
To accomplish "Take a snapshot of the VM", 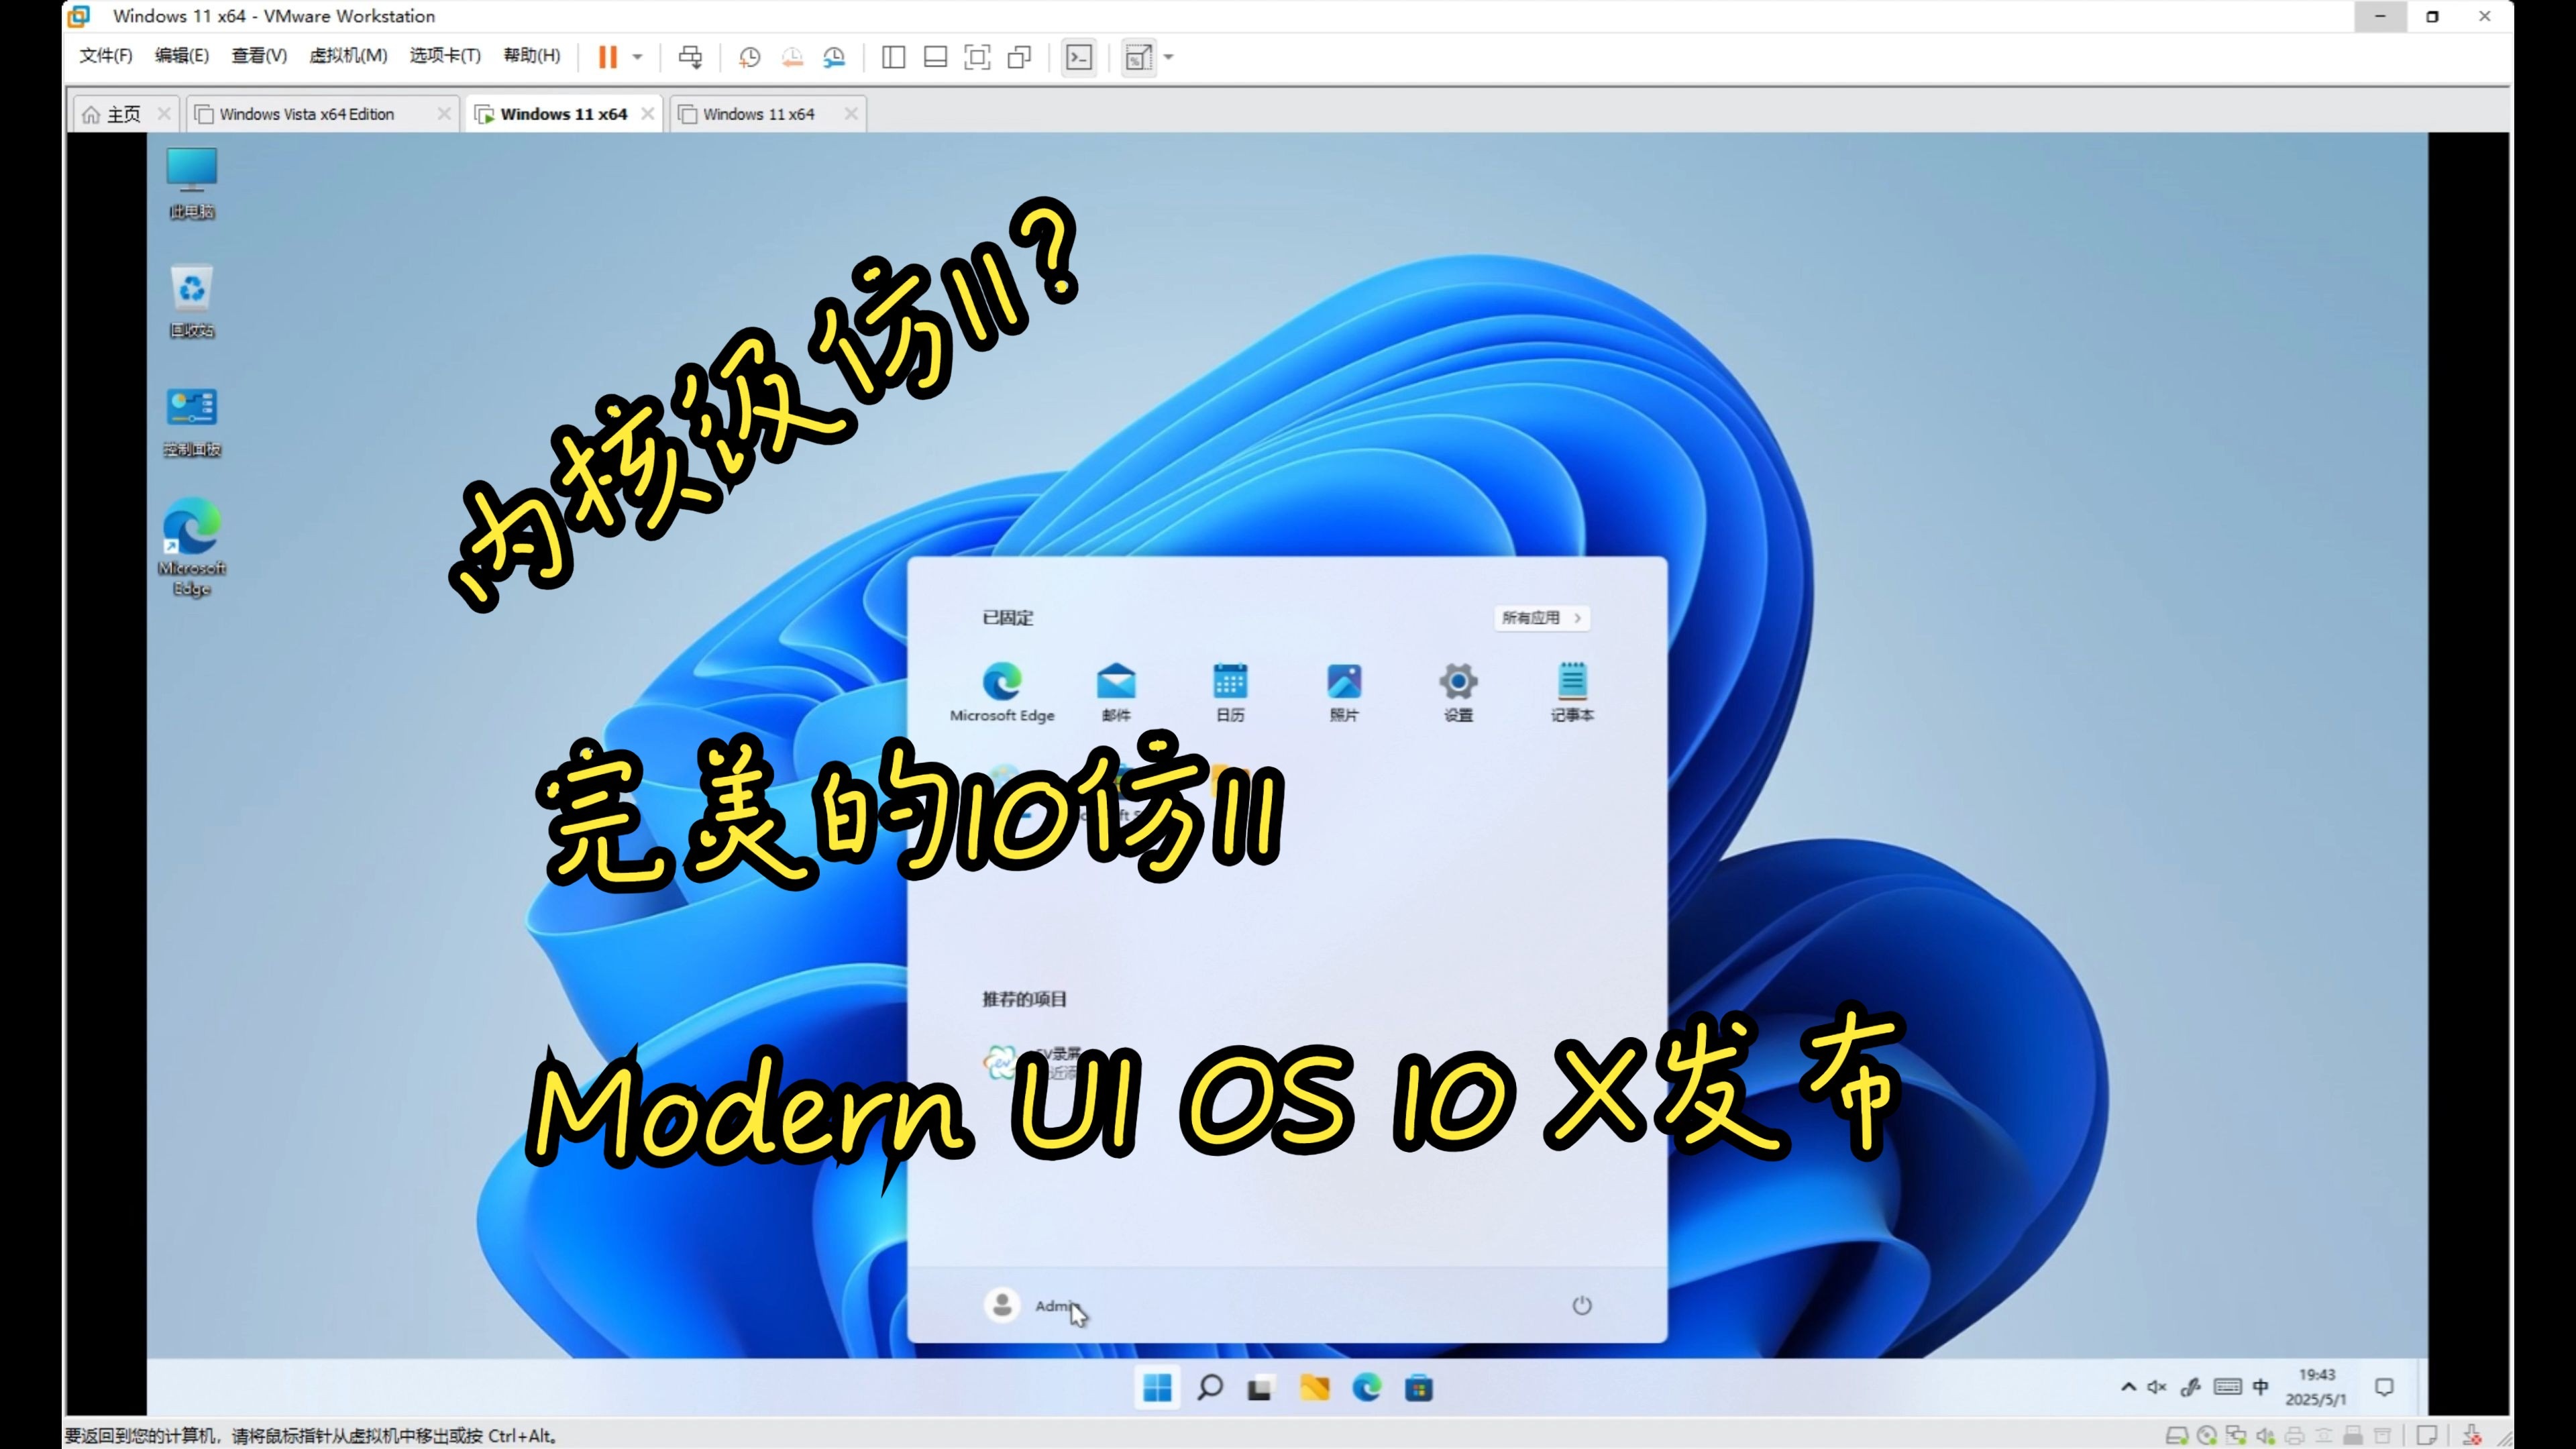I will (x=750, y=57).
